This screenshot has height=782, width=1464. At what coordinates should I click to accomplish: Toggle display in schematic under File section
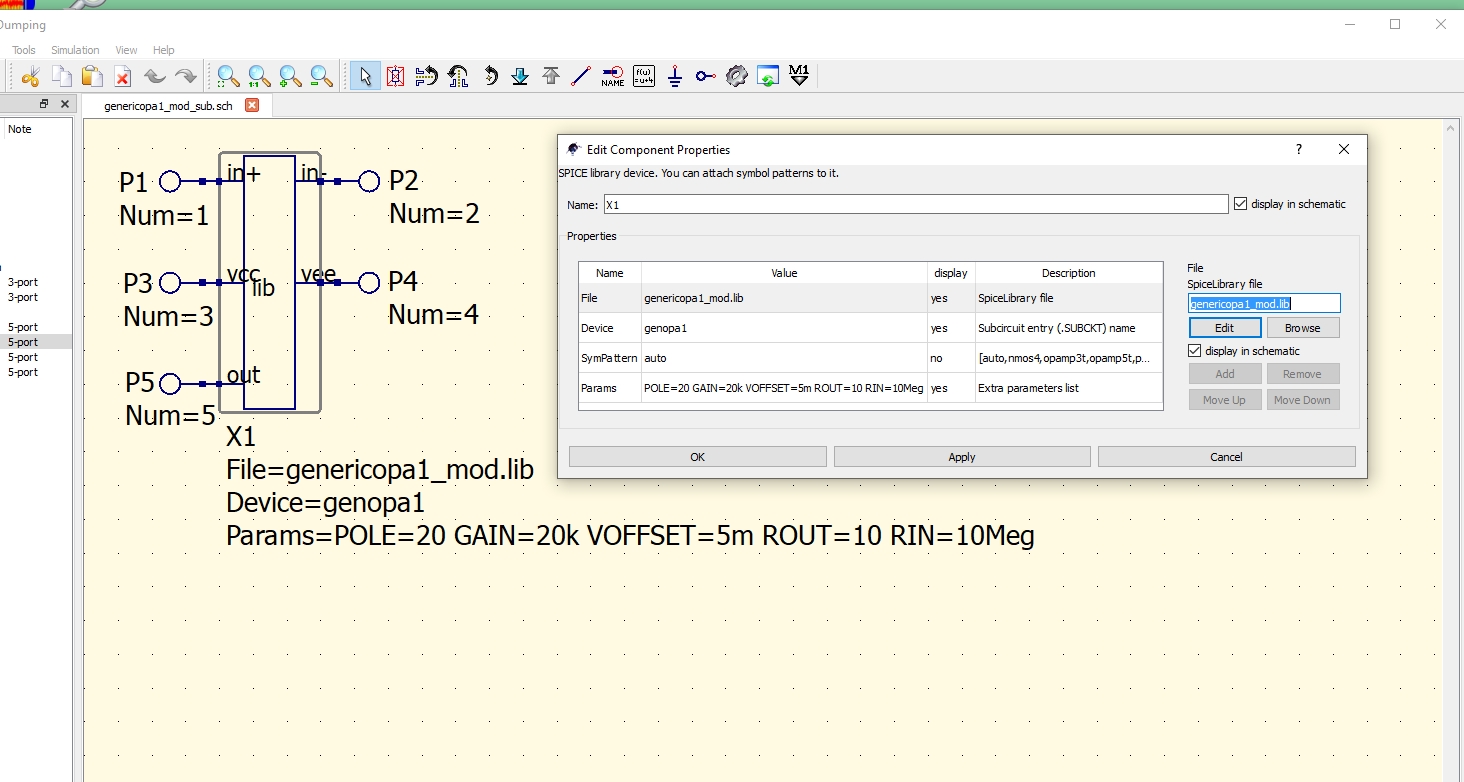1194,350
